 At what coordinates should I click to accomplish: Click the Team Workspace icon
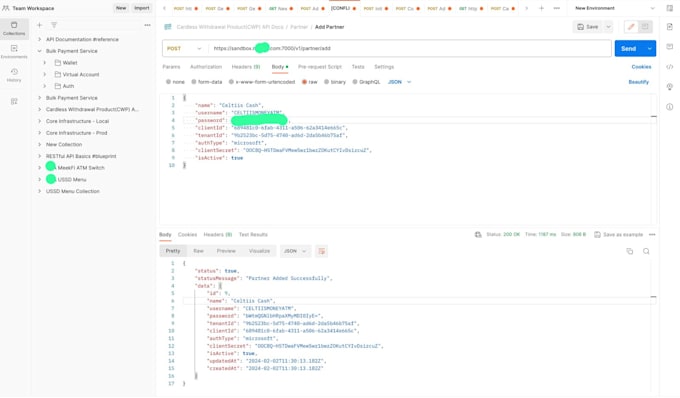tap(6, 8)
